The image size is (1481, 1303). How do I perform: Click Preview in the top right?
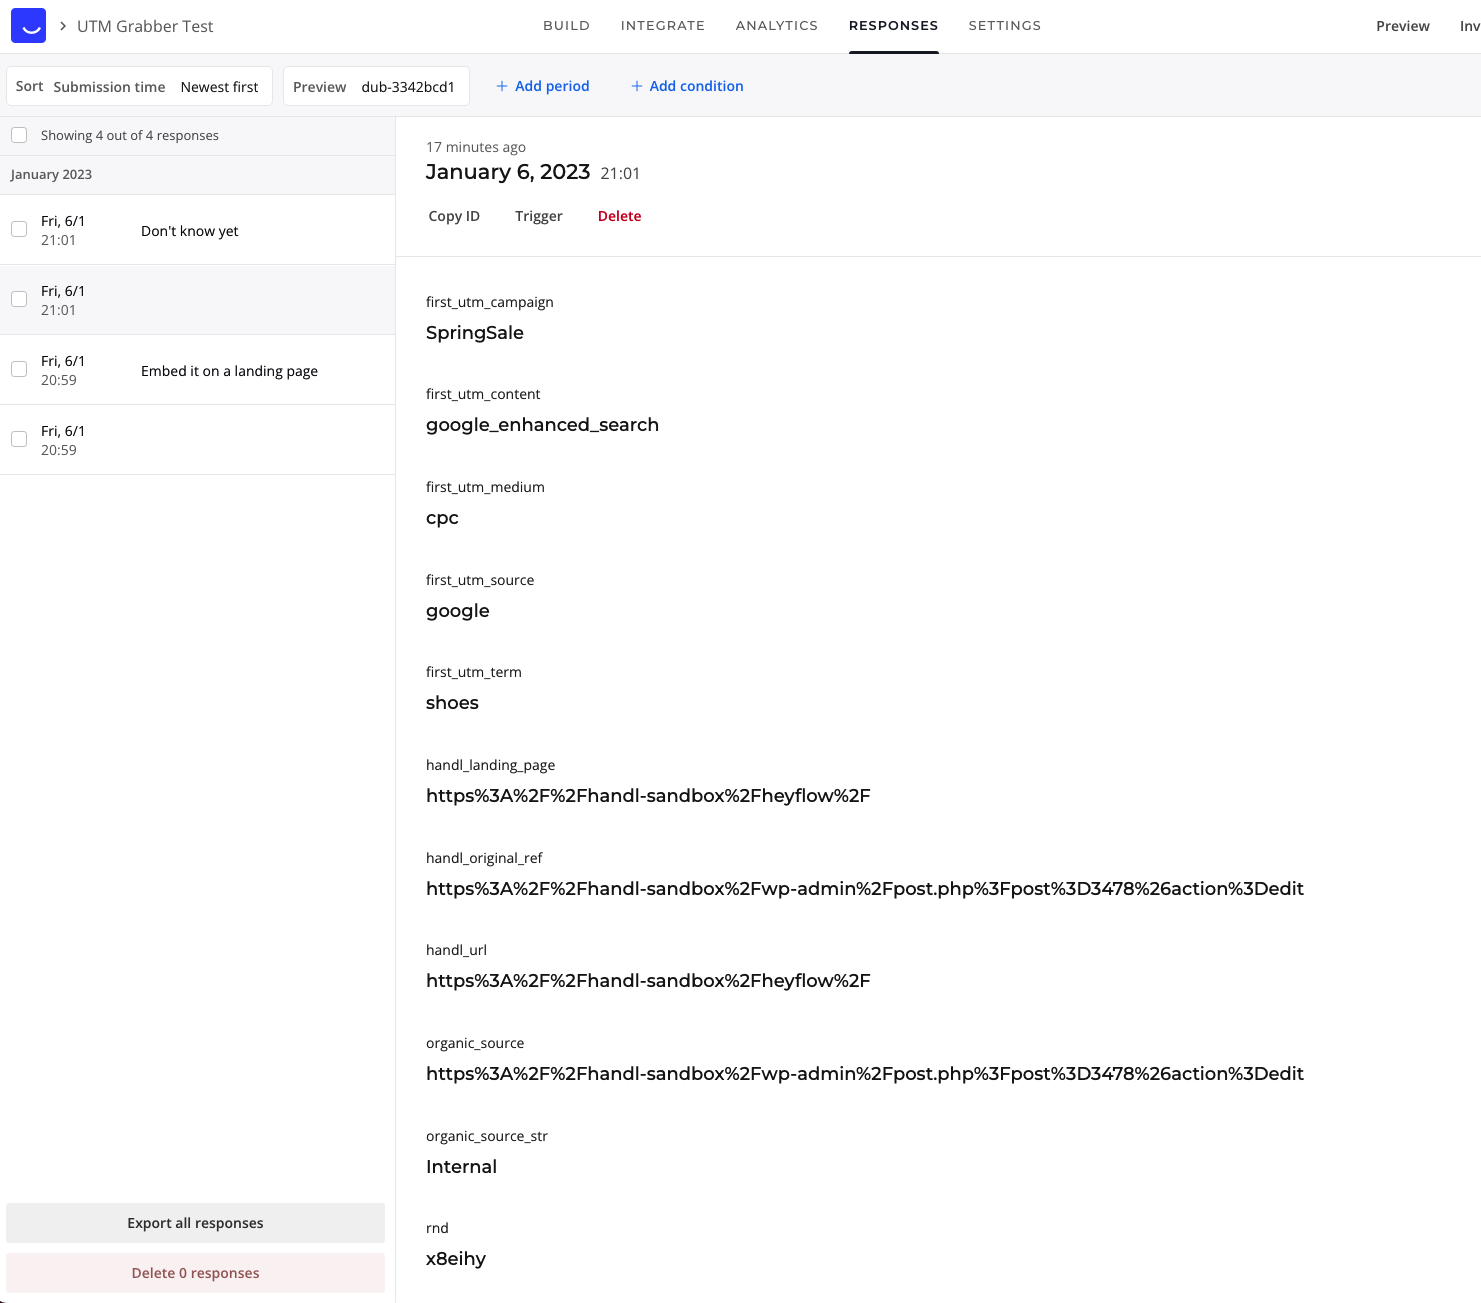pyautogui.click(x=1402, y=26)
